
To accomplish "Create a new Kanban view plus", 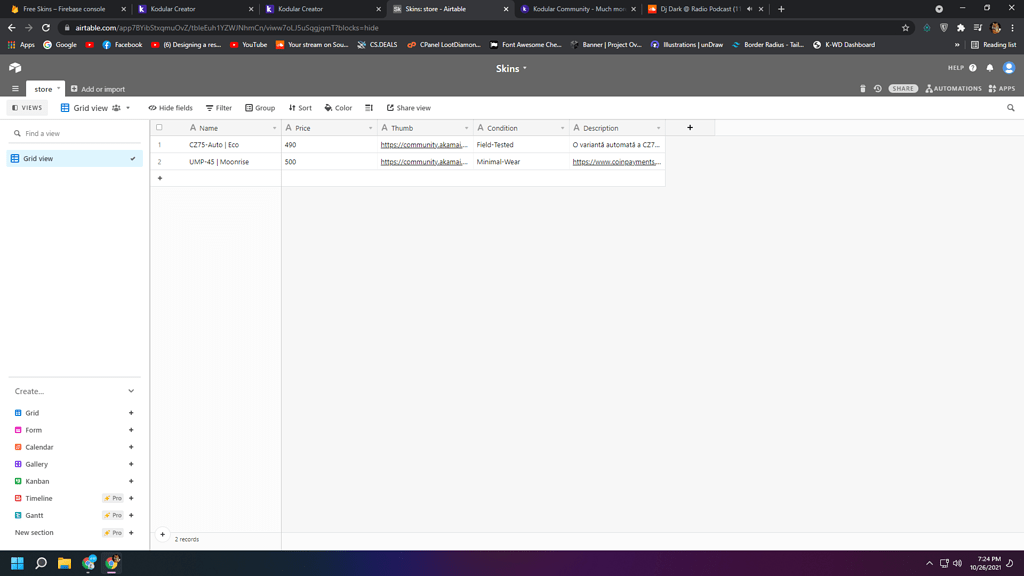I will pos(131,481).
